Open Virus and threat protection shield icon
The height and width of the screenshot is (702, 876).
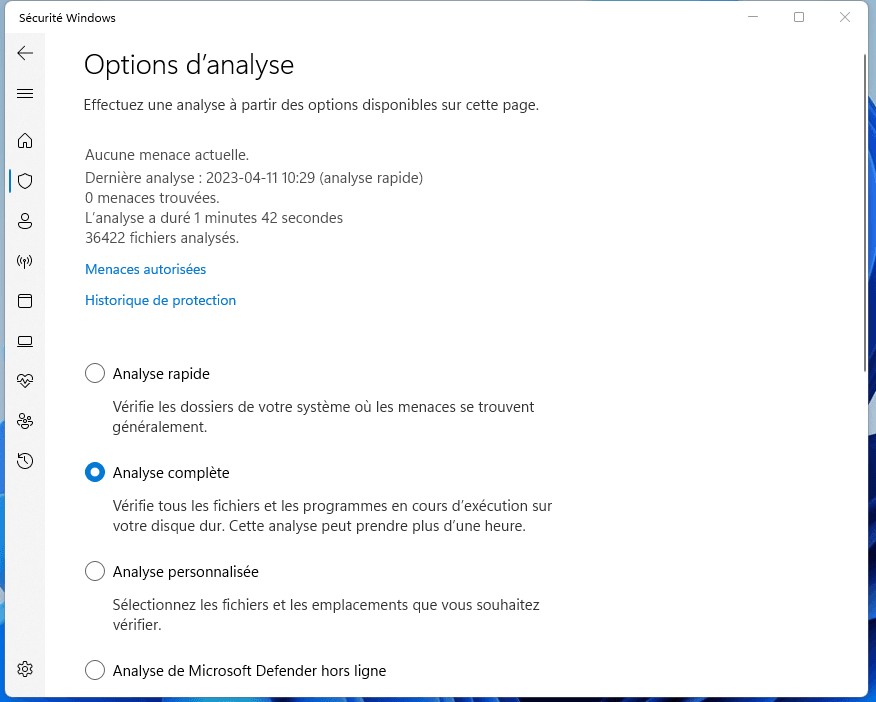tap(25, 181)
